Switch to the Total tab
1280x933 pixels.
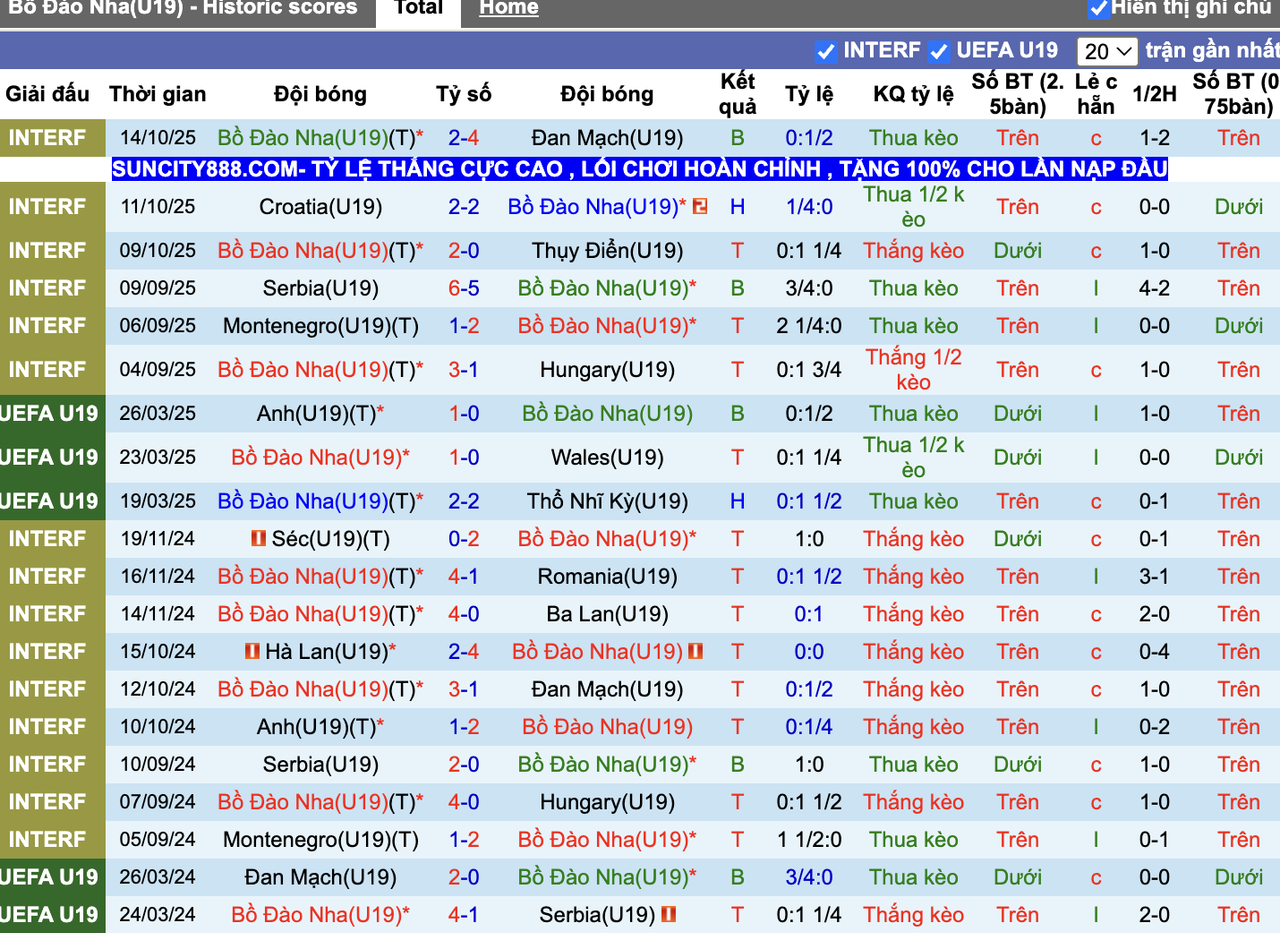pyautogui.click(x=419, y=9)
